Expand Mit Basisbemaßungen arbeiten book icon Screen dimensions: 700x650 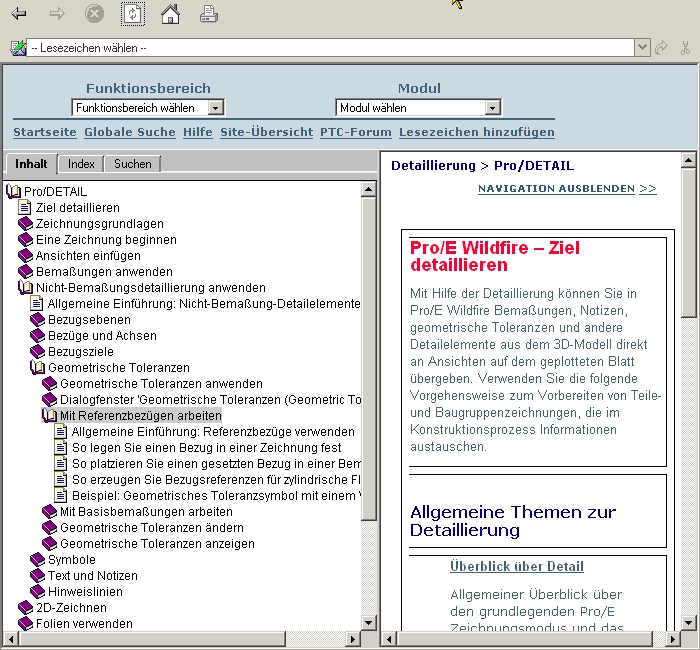(50, 512)
